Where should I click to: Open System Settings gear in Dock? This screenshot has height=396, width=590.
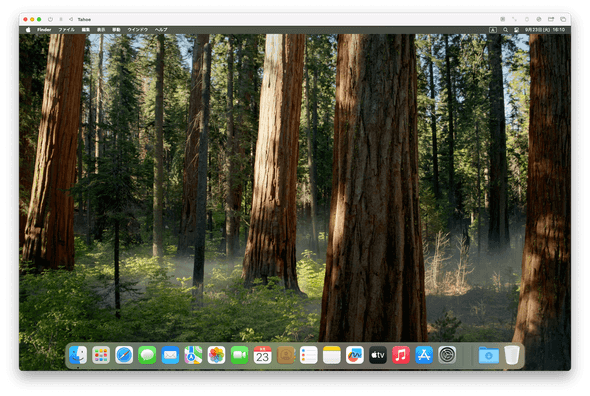pyautogui.click(x=447, y=355)
